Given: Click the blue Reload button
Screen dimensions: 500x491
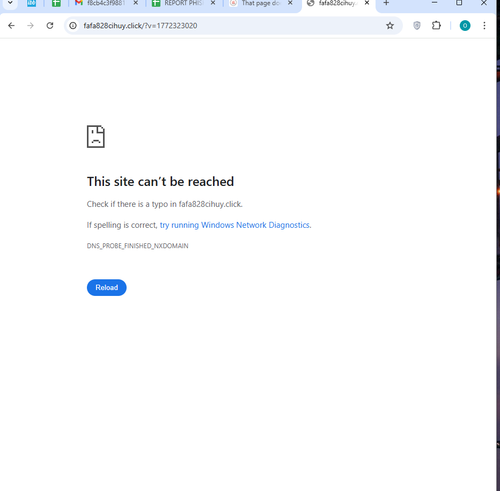Looking at the screenshot, I should [x=107, y=287].
